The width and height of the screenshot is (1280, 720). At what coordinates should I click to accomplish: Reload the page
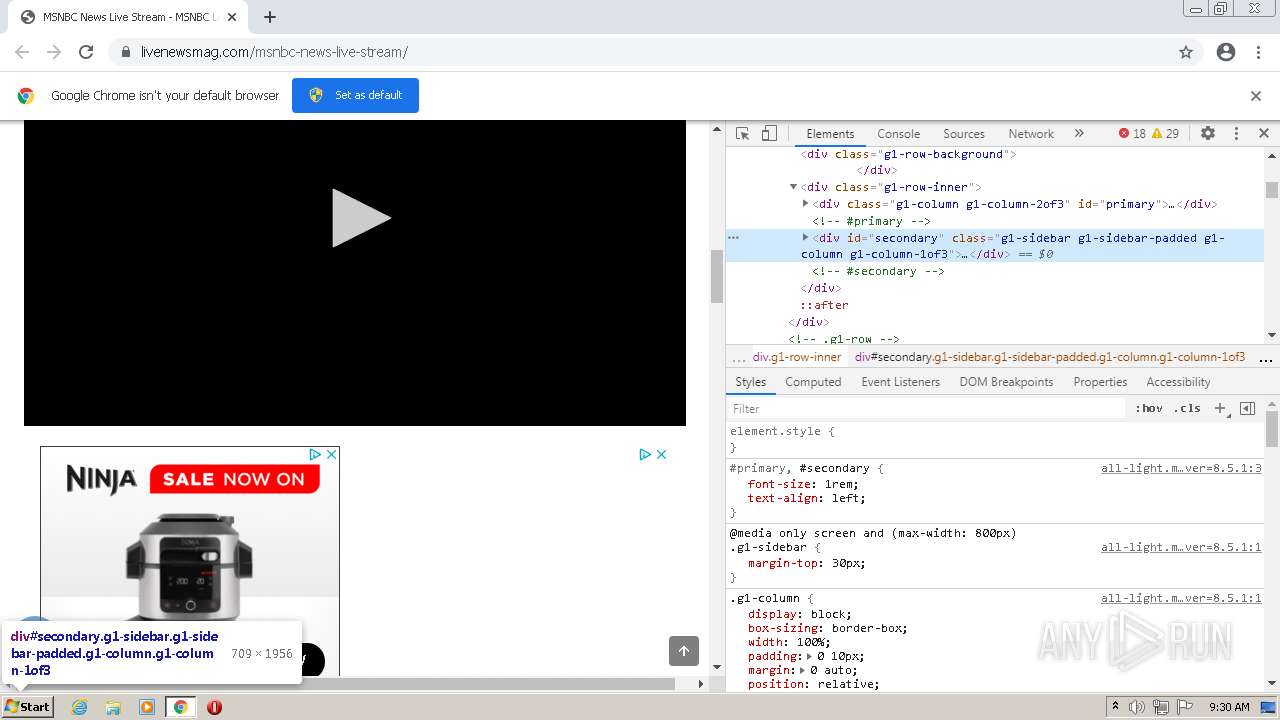coord(86,52)
